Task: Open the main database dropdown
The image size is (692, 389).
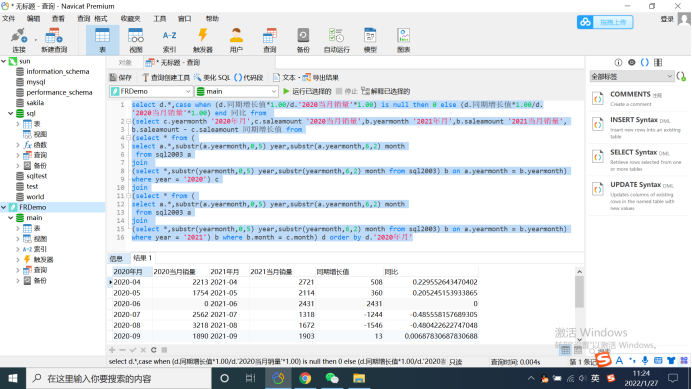Action: click(237, 91)
